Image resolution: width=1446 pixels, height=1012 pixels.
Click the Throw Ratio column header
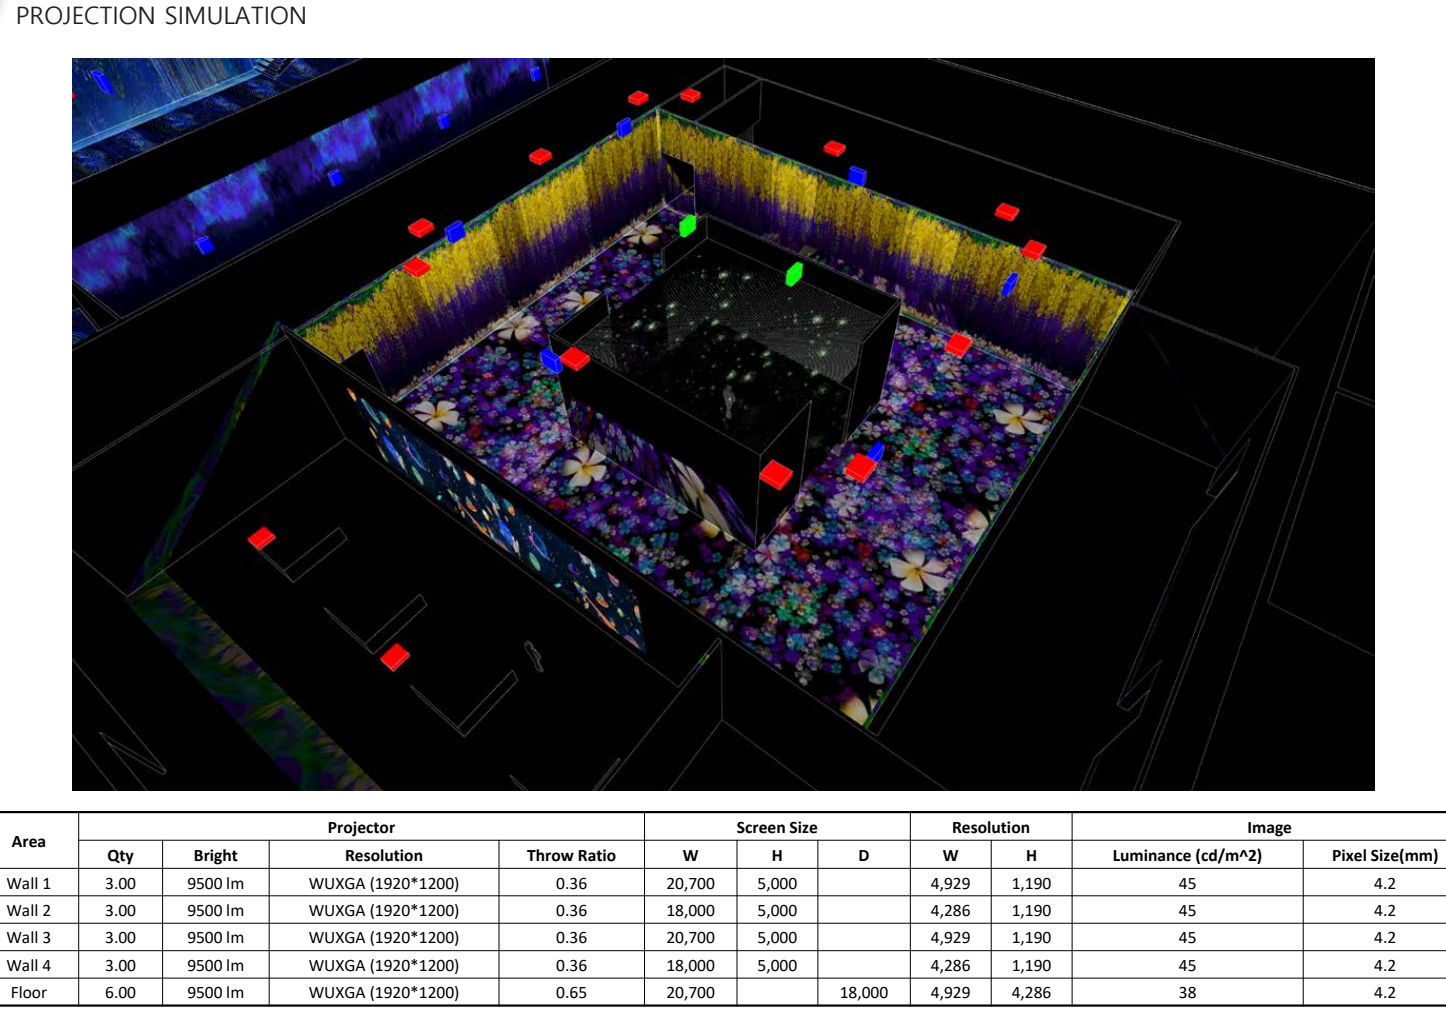[571, 855]
